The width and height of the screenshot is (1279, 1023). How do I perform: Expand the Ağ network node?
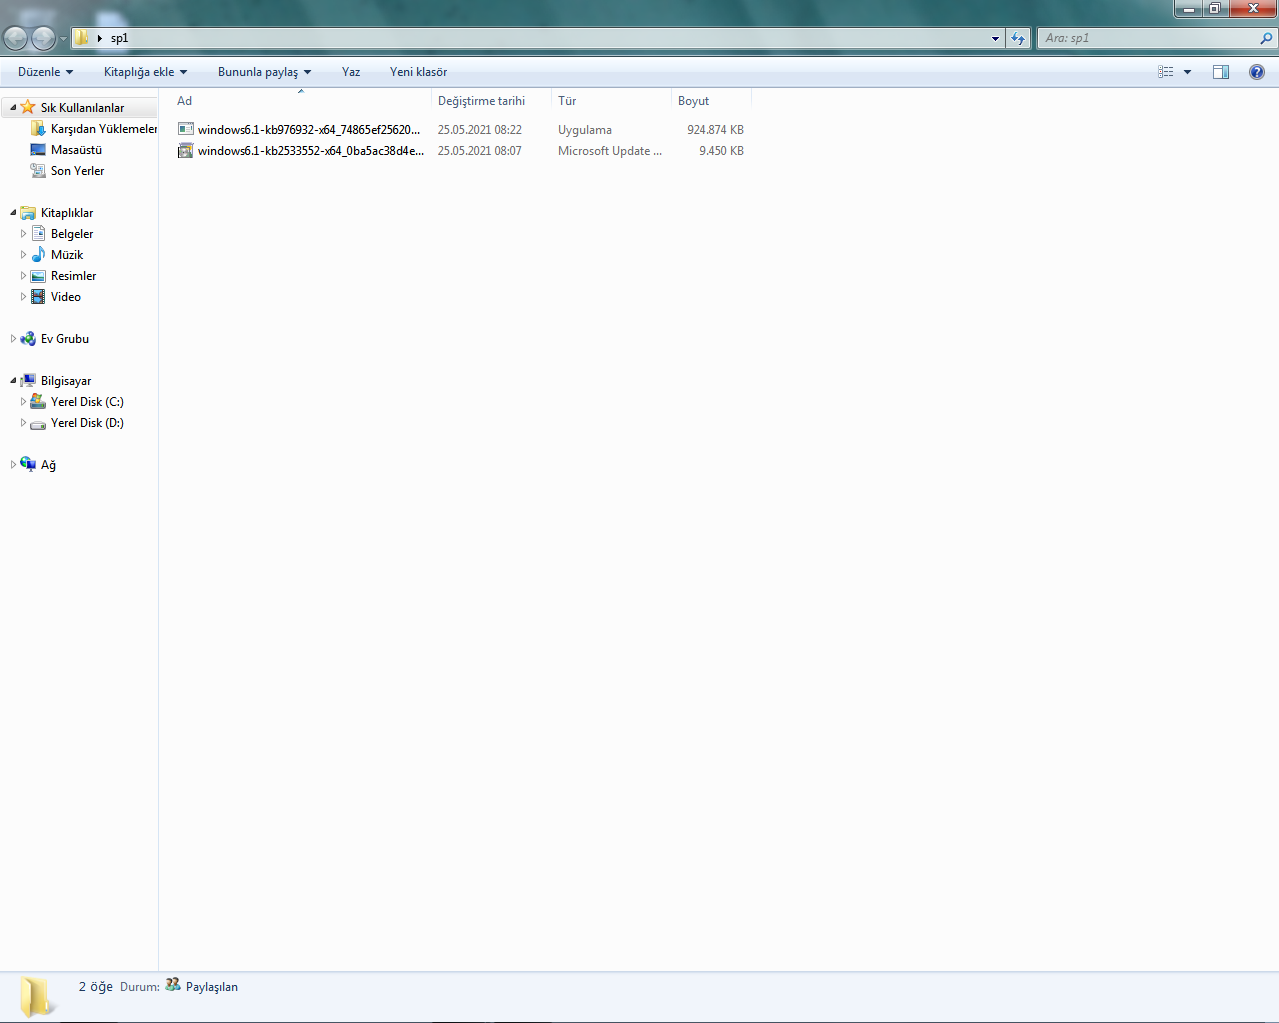[13, 465]
